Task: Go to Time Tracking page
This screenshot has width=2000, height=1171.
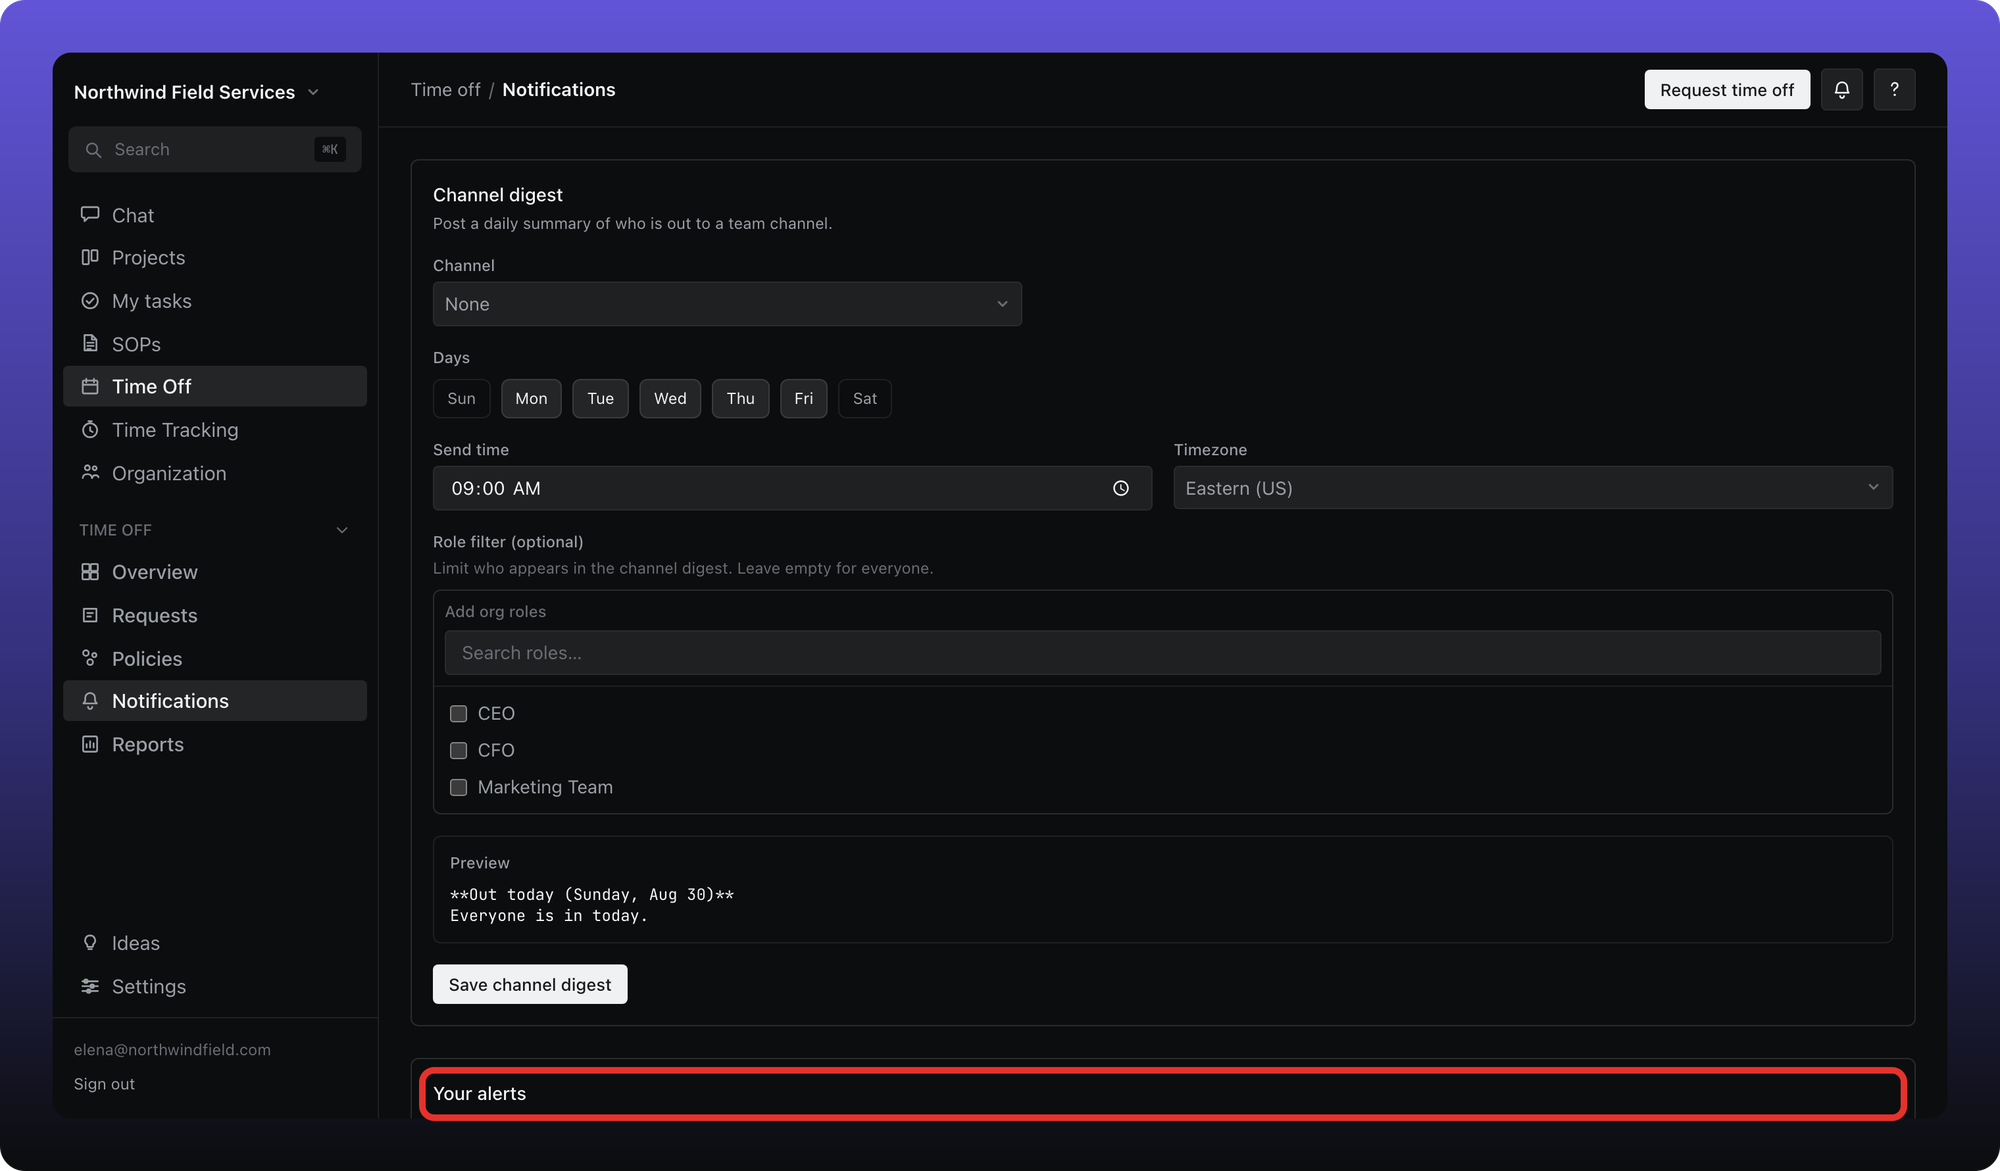Action: [x=215, y=430]
